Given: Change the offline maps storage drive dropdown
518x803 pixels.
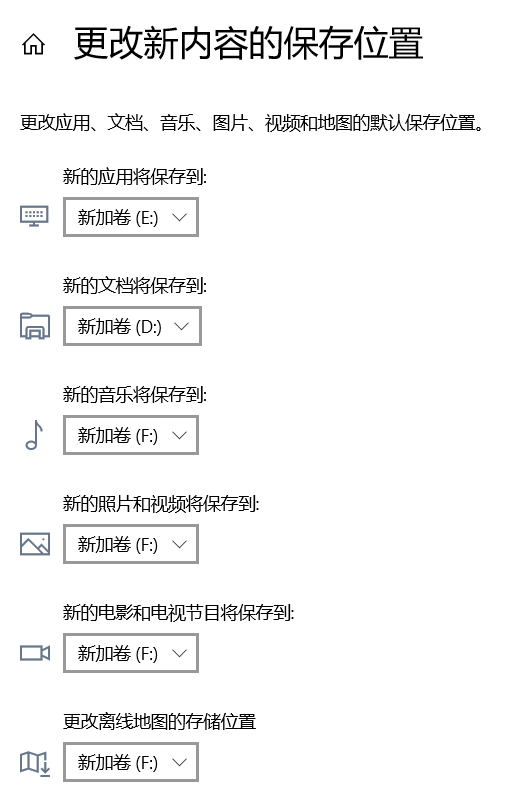Looking at the screenshot, I should [131, 763].
